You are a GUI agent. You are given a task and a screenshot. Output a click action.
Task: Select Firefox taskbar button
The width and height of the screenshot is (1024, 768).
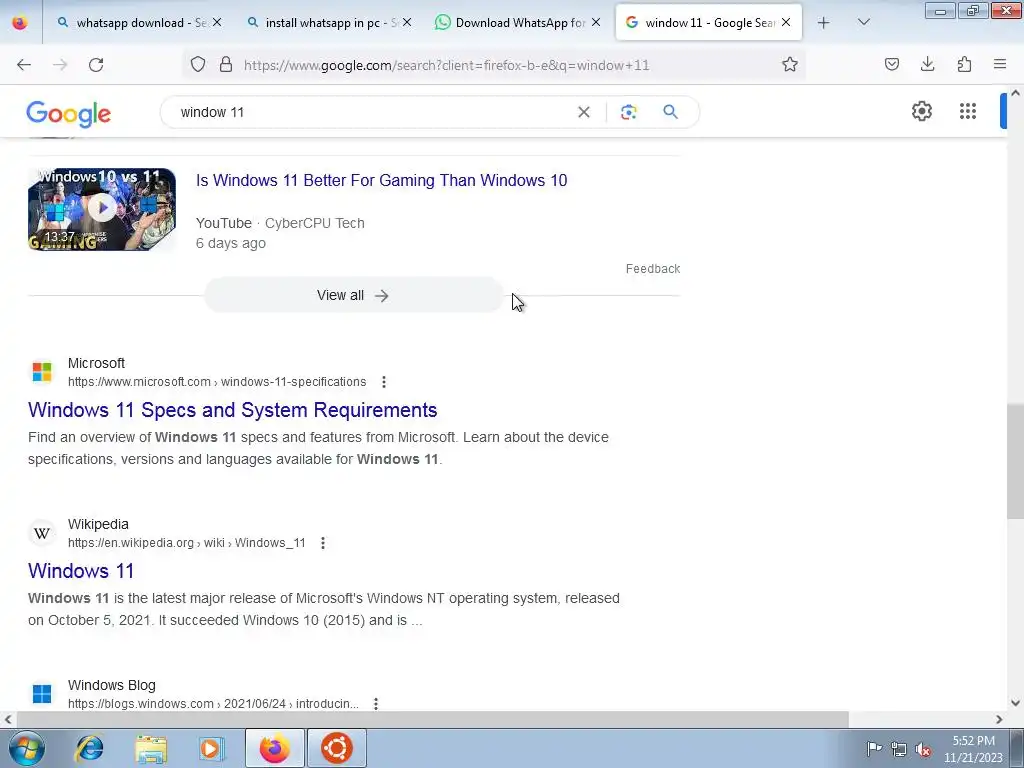(275, 748)
